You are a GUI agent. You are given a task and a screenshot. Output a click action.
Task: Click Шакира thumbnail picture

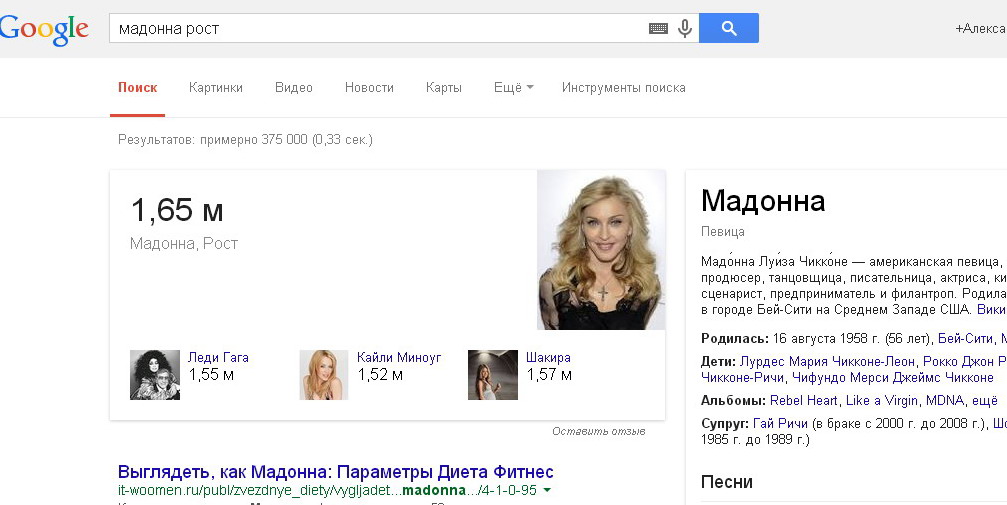pyautogui.click(x=493, y=375)
